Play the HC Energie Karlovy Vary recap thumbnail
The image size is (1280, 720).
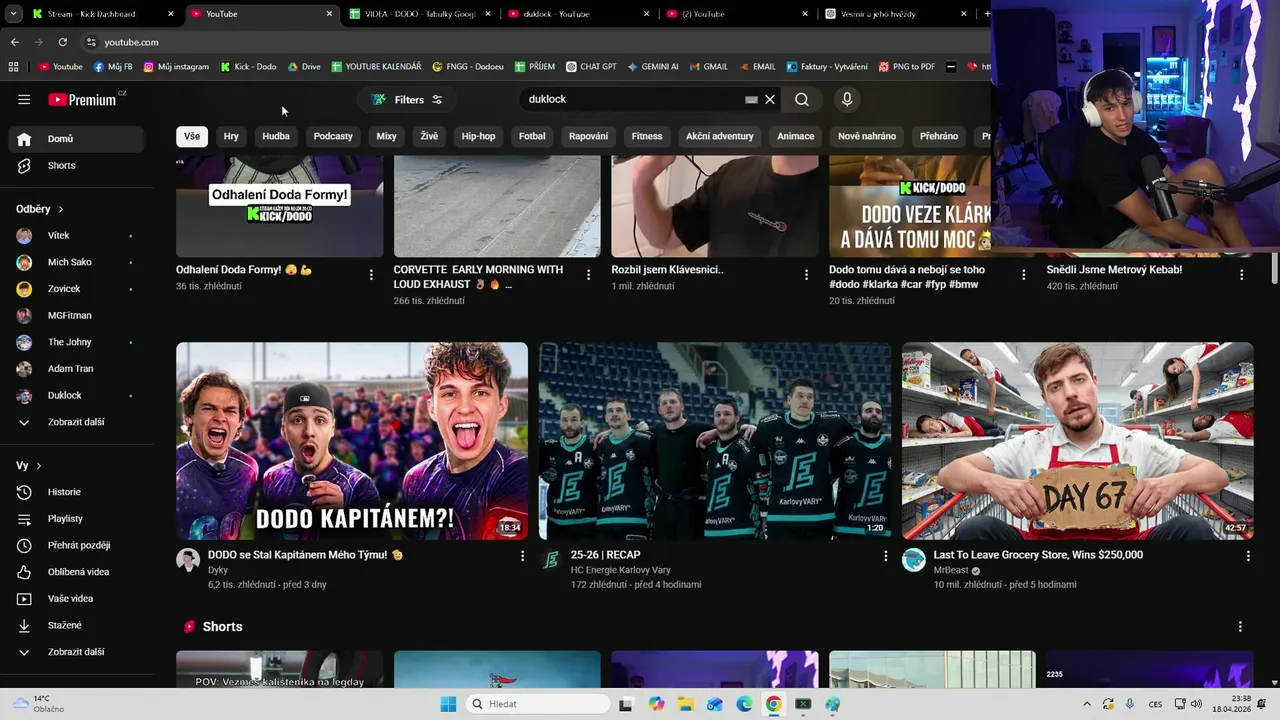pos(715,441)
